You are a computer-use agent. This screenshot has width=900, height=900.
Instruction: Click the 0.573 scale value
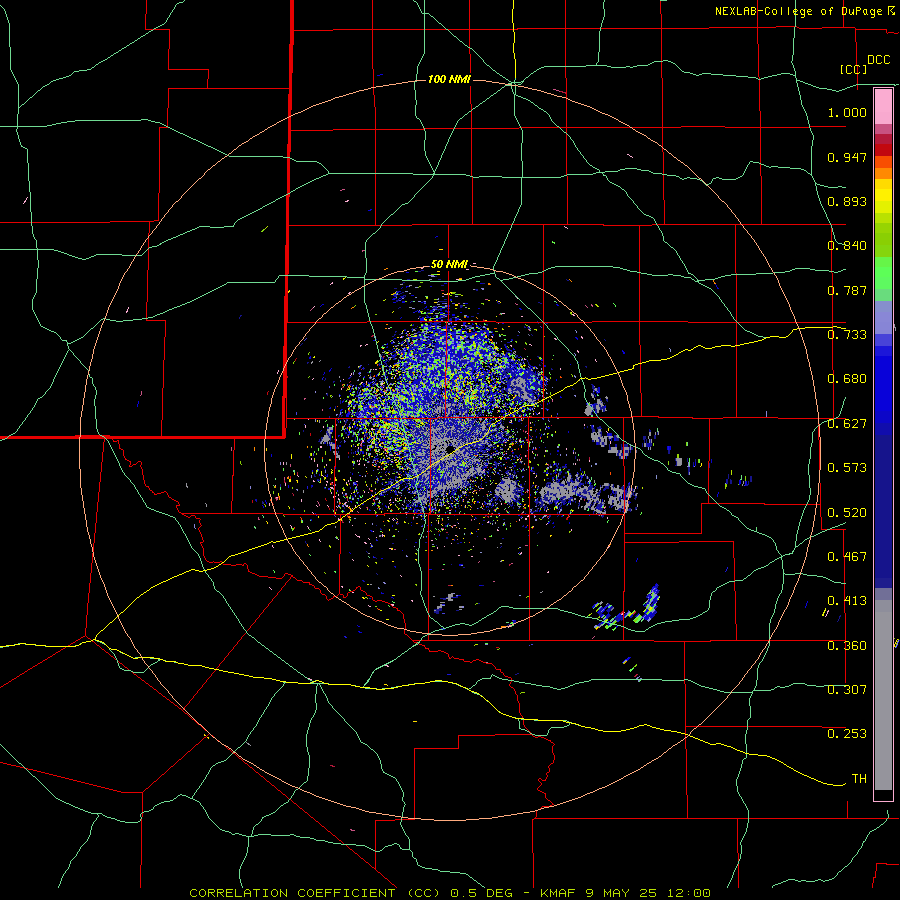pos(847,468)
